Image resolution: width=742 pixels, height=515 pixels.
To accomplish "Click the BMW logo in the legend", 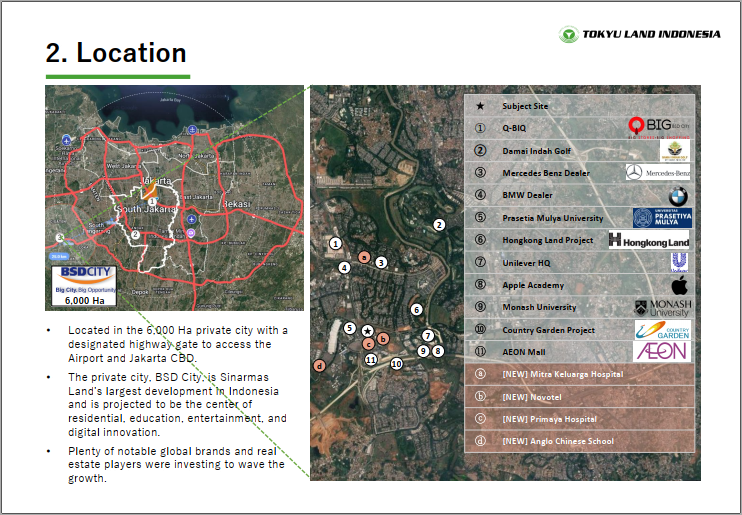I will pos(680,196).
